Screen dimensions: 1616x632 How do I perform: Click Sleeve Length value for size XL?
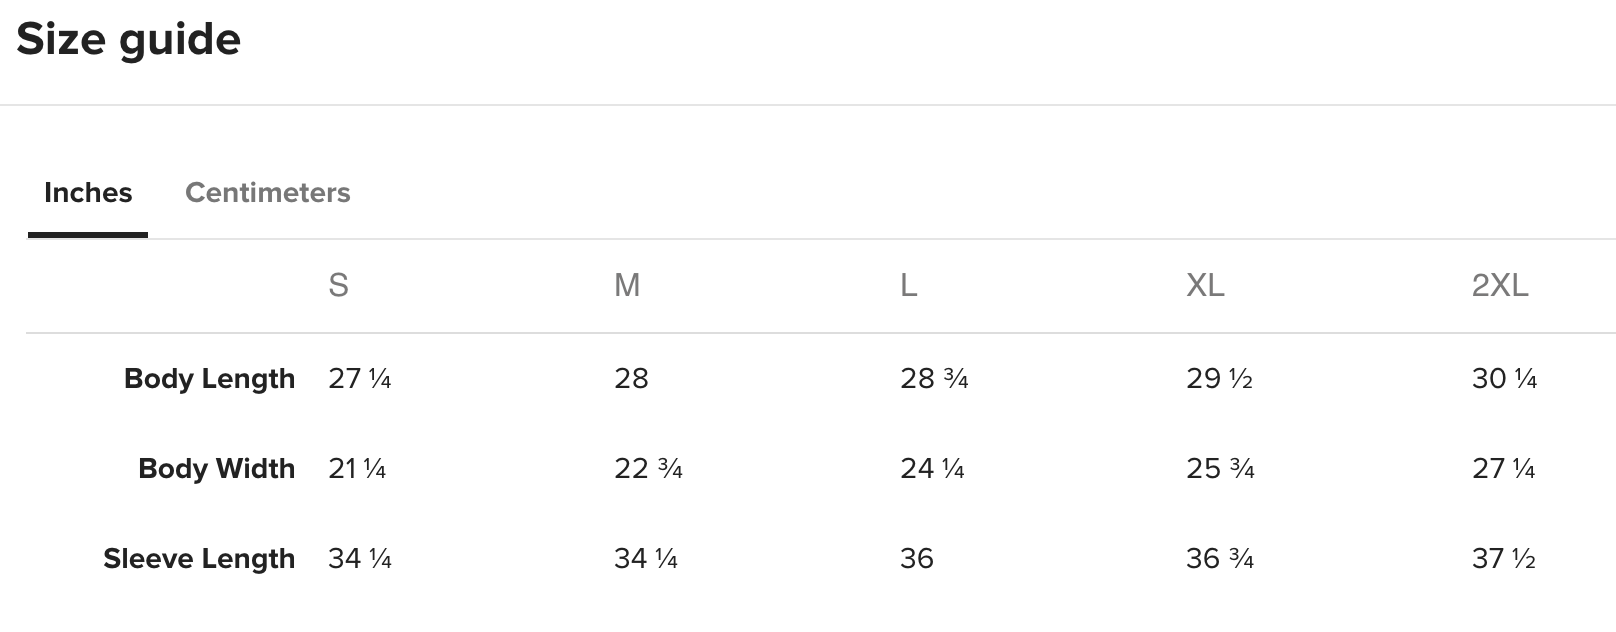click(x=1220, y=558)
